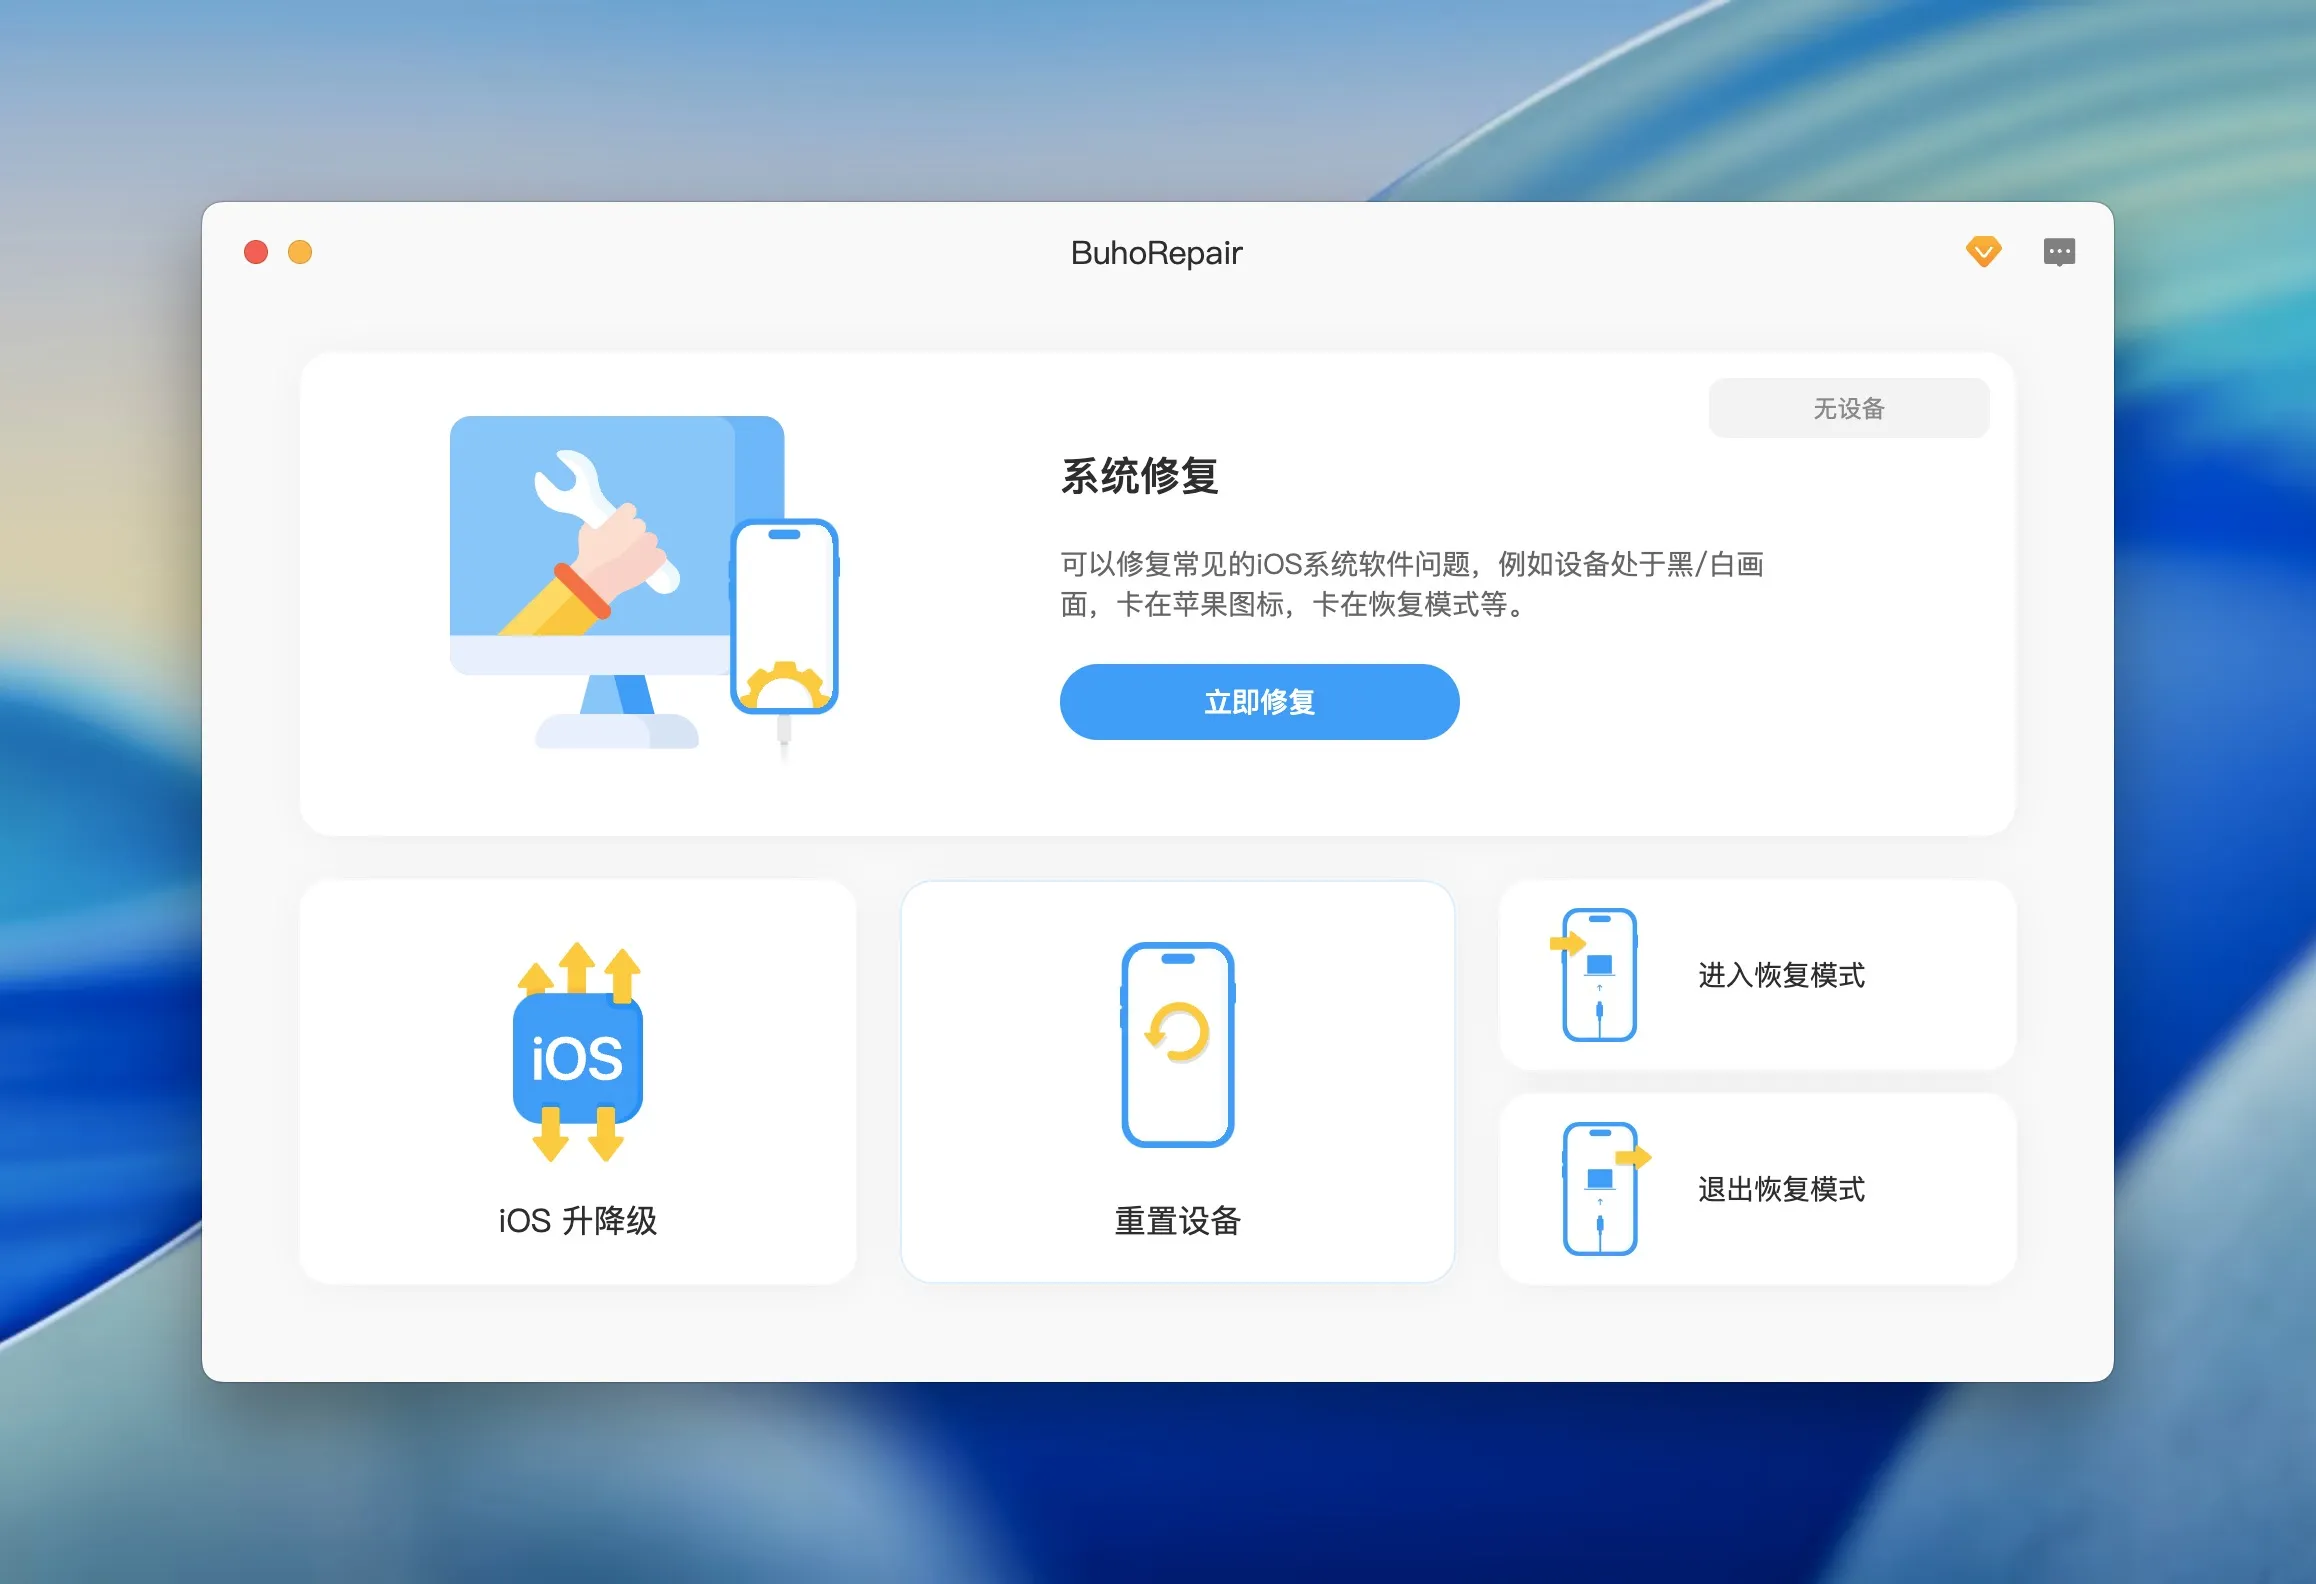2316x1584 pixels.
Task: Click the 系统修复 heading
Action: coord(1141,477)
